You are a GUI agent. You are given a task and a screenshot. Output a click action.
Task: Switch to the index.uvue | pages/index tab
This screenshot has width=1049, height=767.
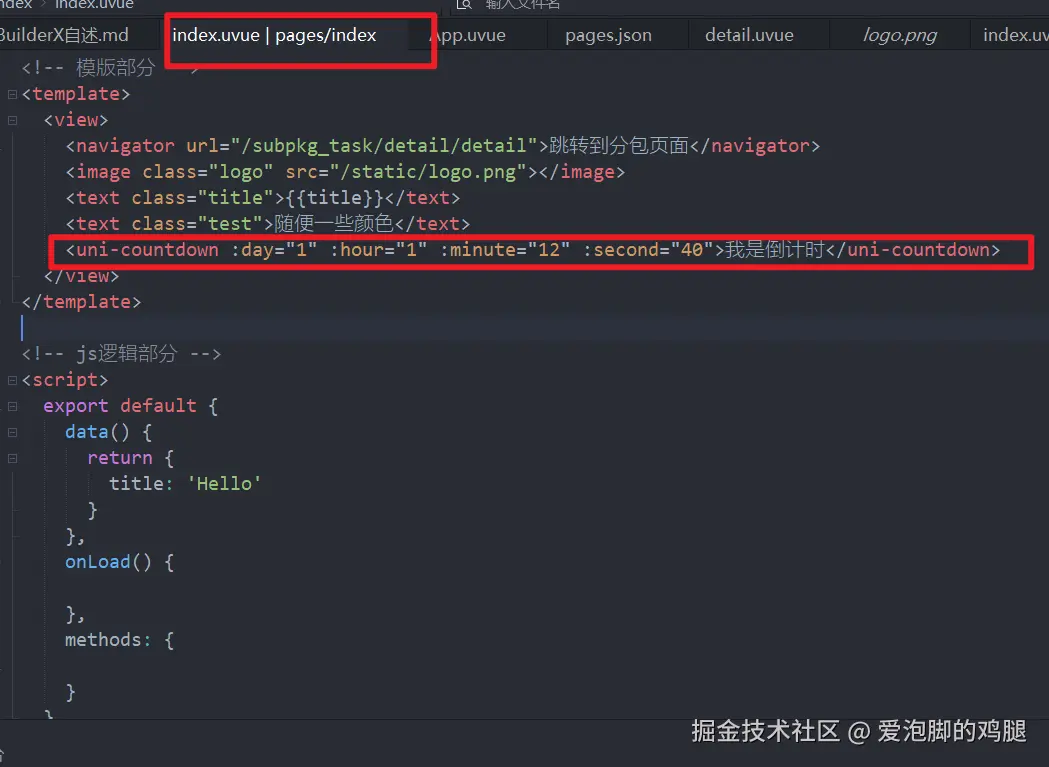274,35
